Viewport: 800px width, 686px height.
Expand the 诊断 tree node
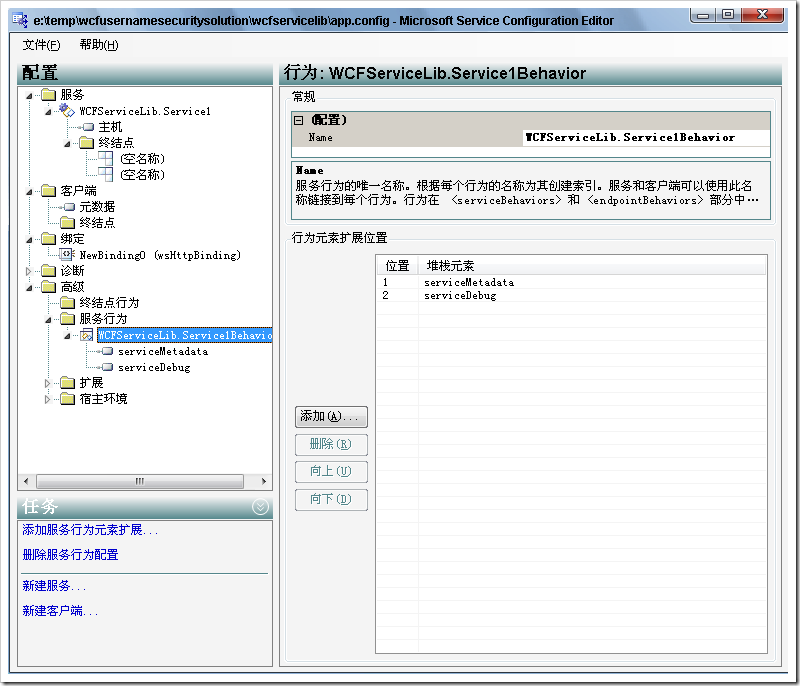29,271
